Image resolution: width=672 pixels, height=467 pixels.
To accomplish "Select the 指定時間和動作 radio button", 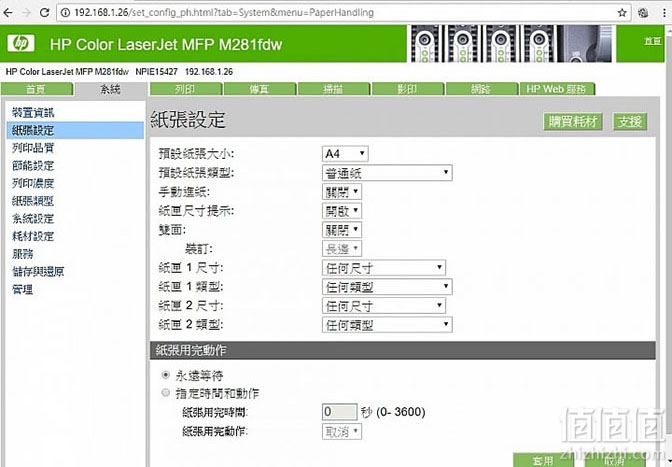I will pos(165,392).
